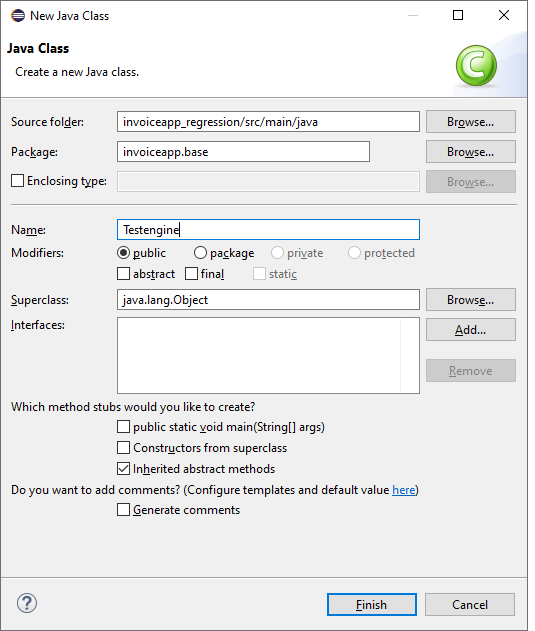
Task: Maximize the New Java Class dialog
Action: (458, 15)
